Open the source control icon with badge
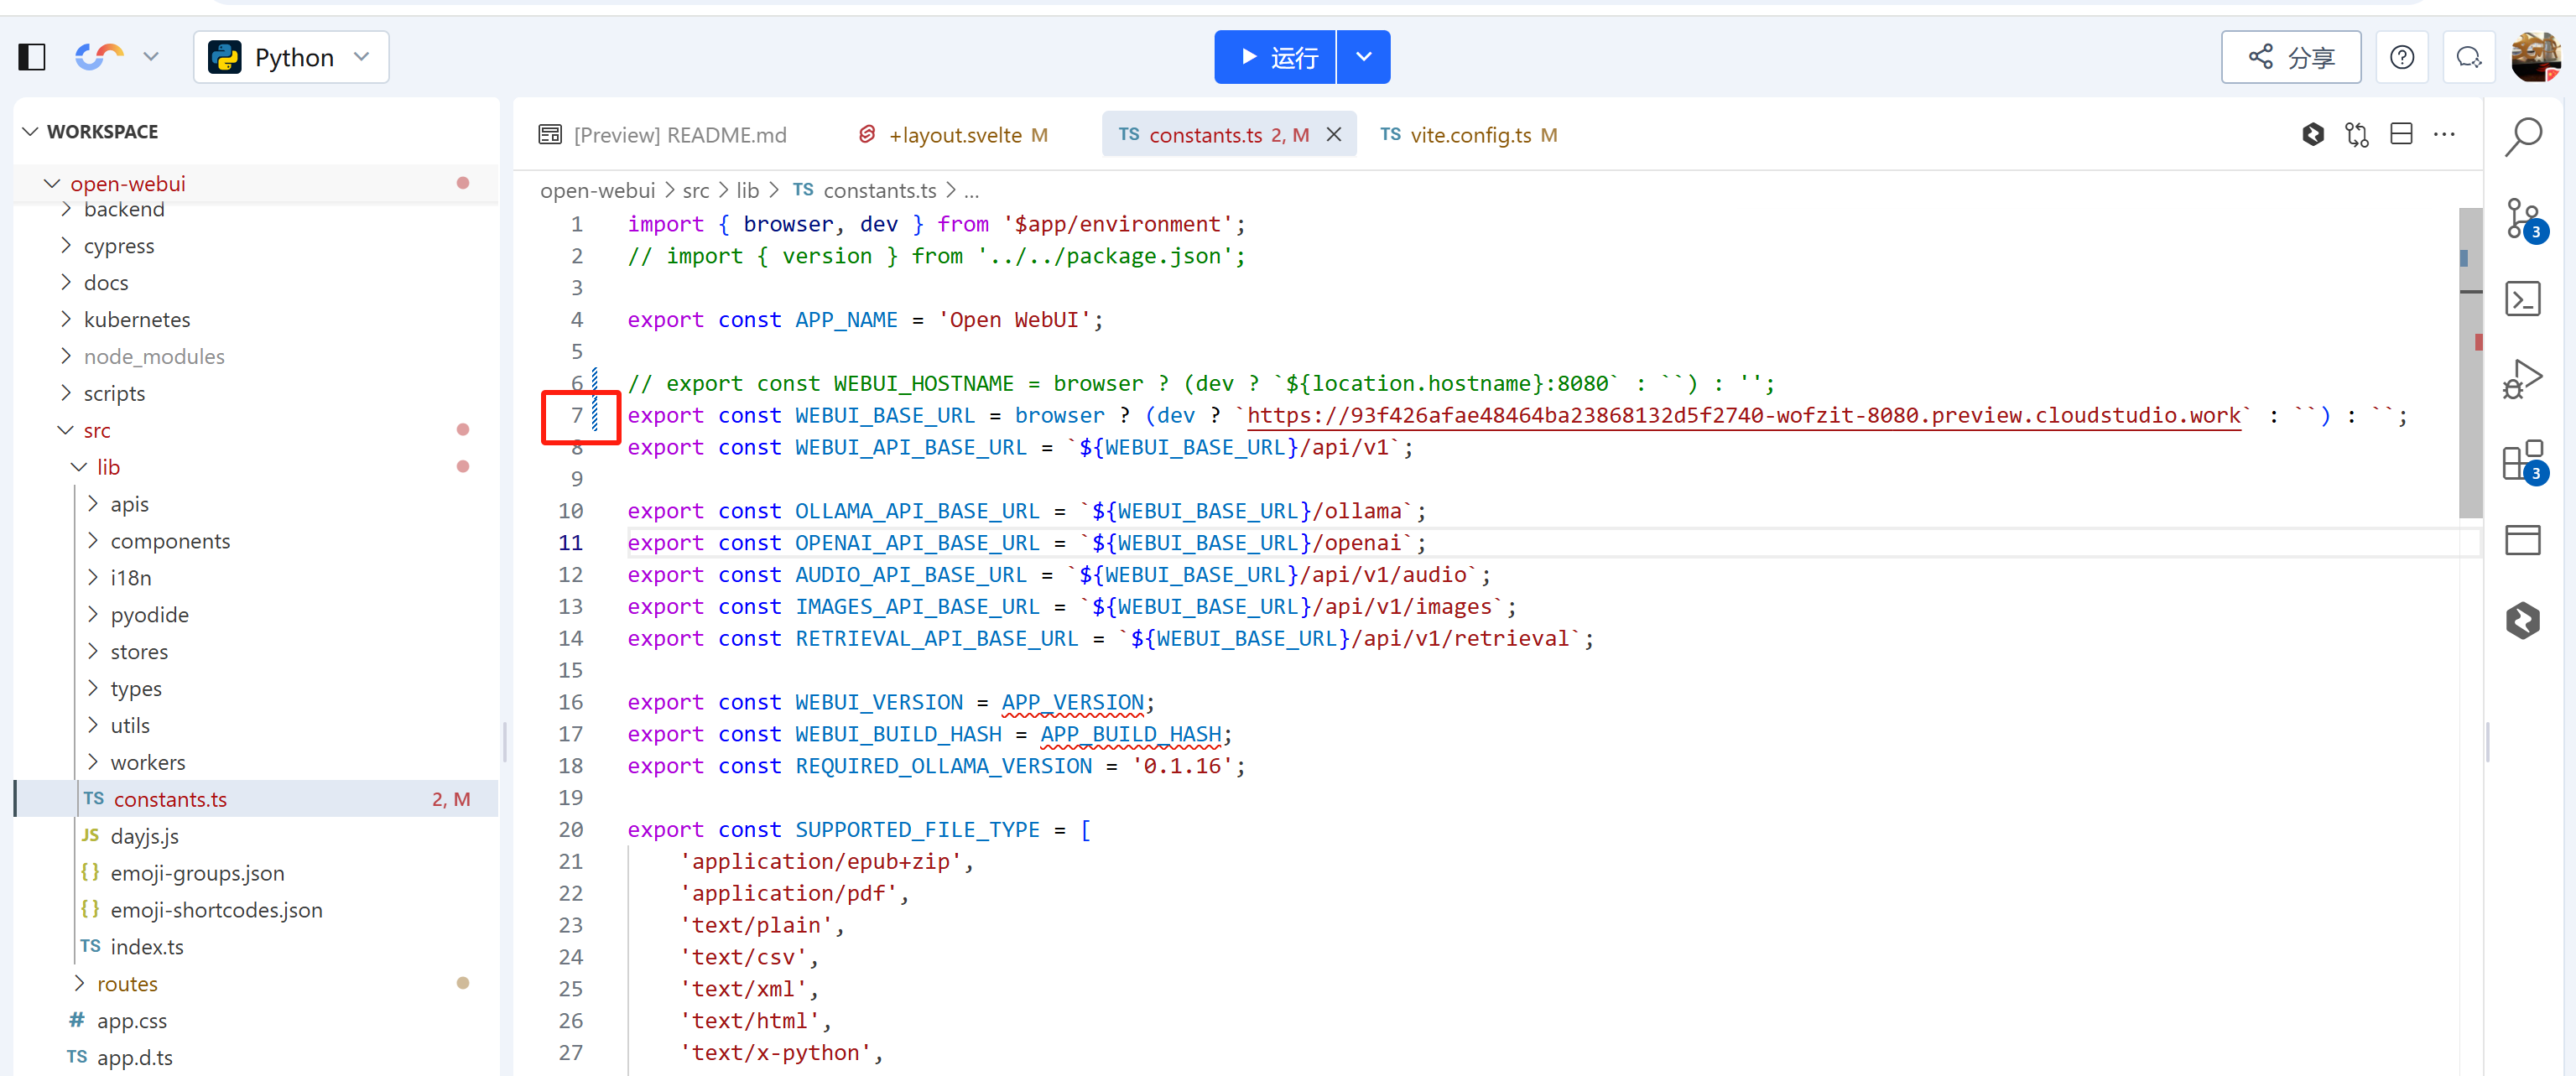The image size is (2576, 1076). point(2523,219)
